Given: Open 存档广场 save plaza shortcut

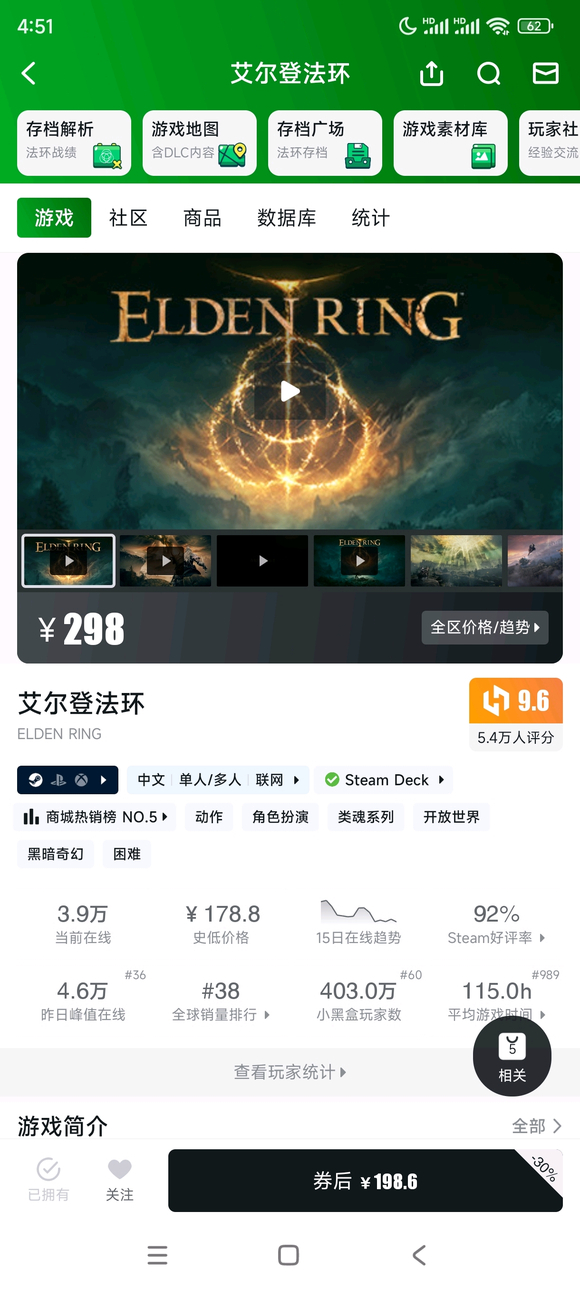Looking at the screenshot, I should coord(325,143).
